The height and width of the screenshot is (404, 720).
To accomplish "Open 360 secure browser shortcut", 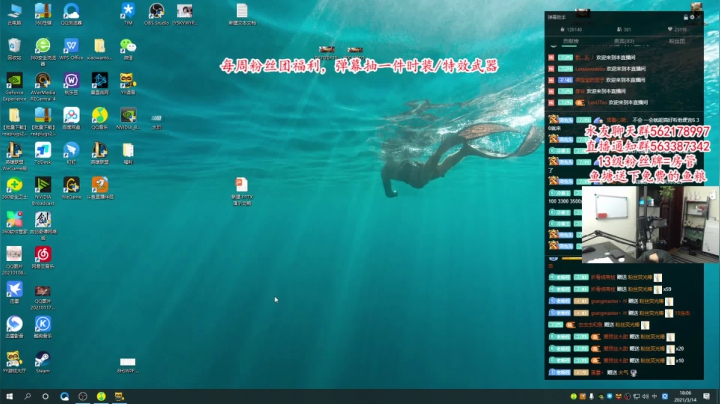I will [43, 51].
